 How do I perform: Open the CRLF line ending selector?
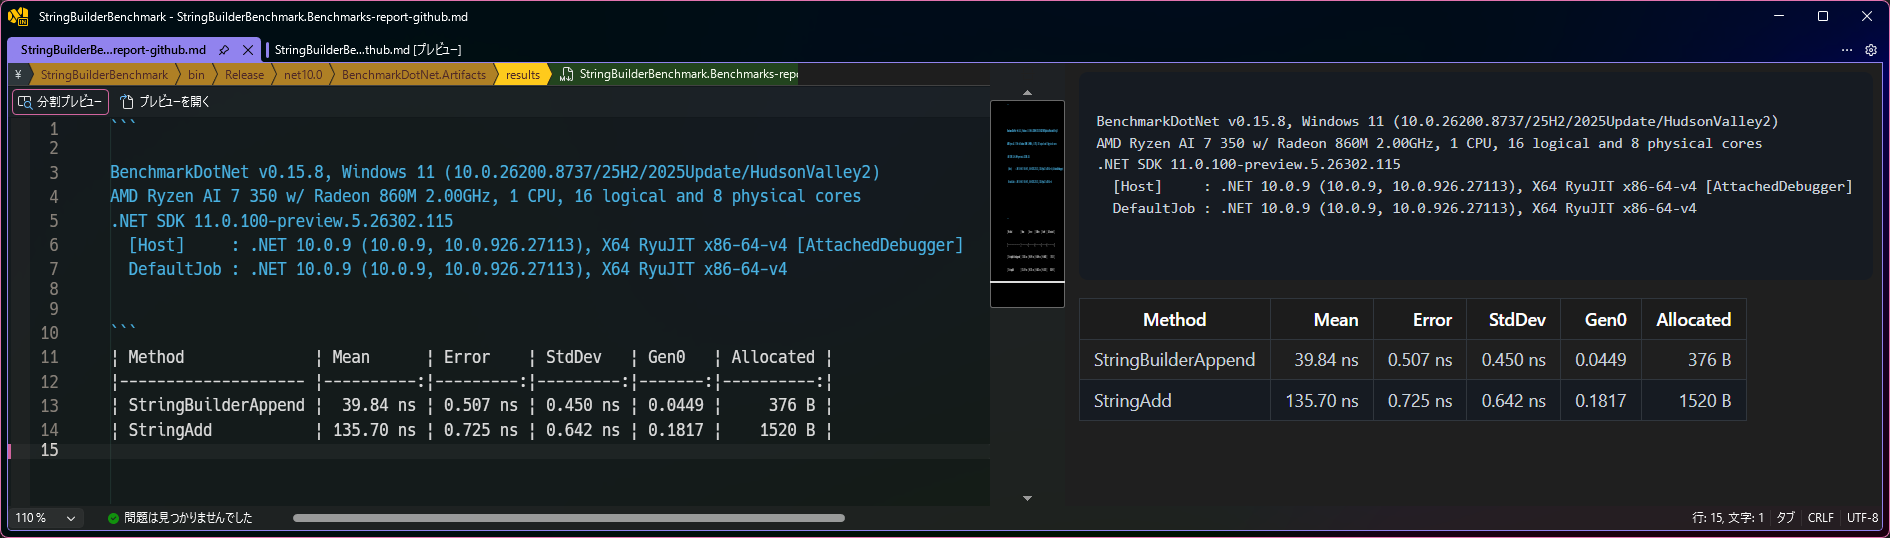(1820, 518)
